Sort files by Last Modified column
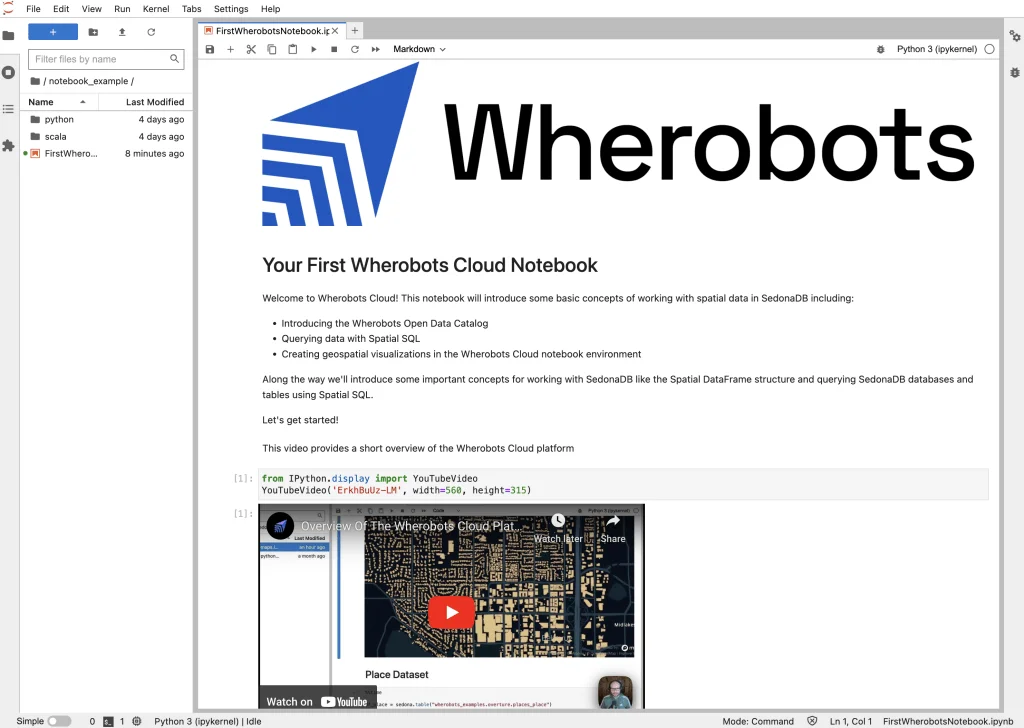The height and width of the screenshot is (728, 1024). point(145,102)
